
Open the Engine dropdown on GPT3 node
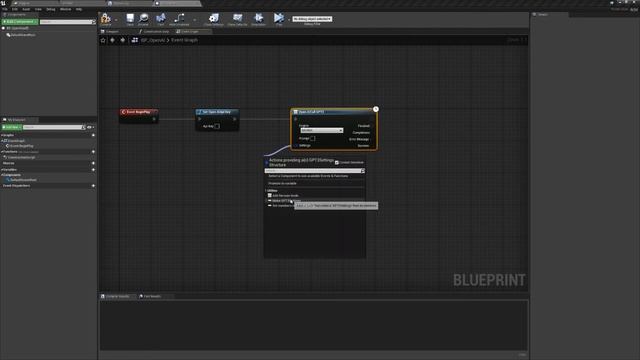point(322,130)
